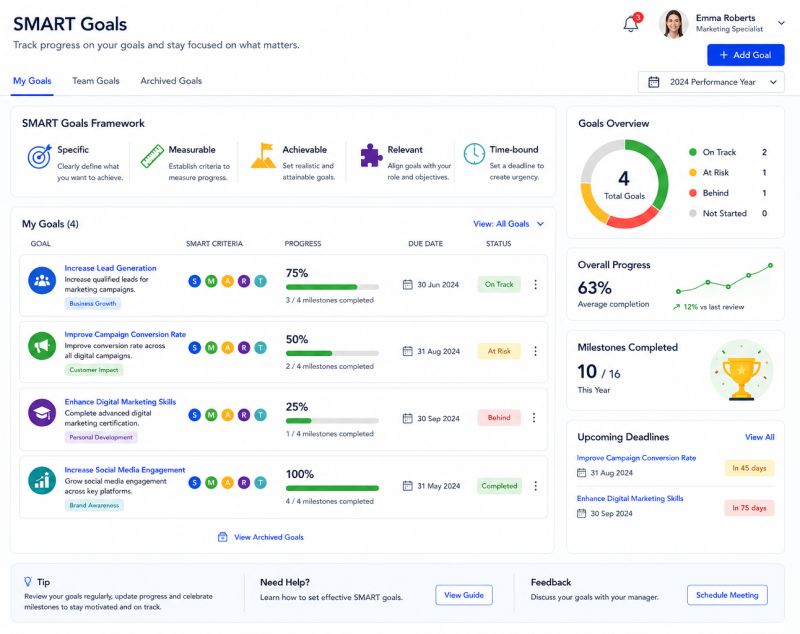Open the View: All Goals filter dropdown

(x=509, y=224)
